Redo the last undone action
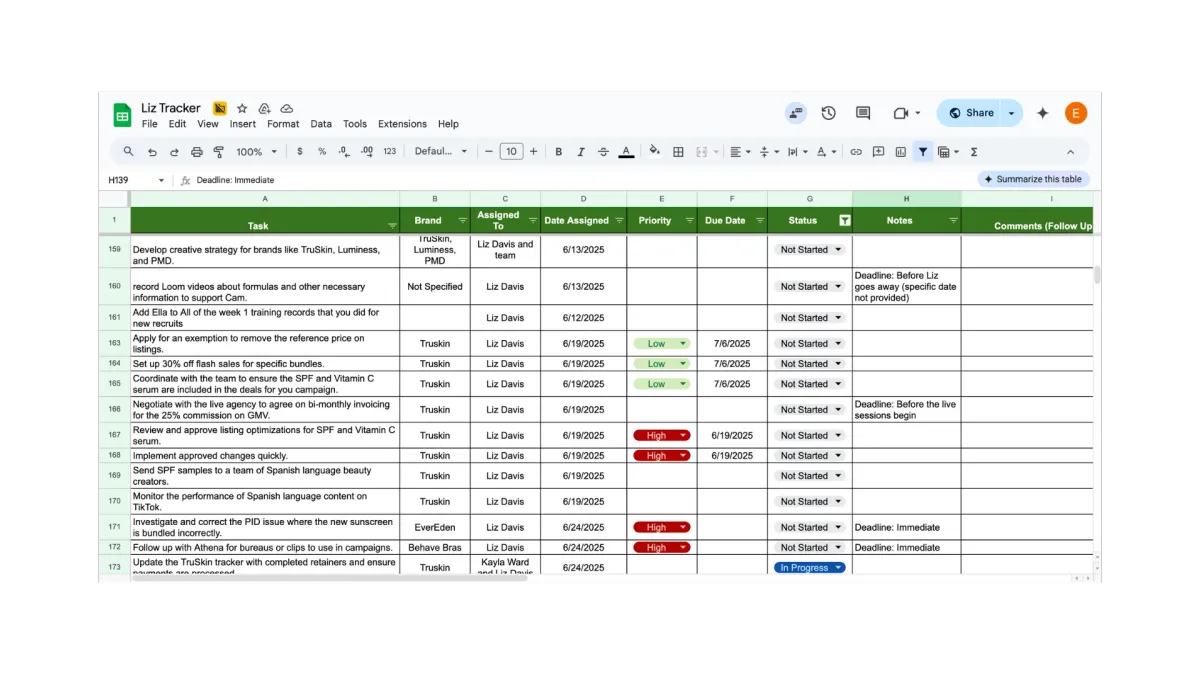The image size is (1200, 675). 174,152
